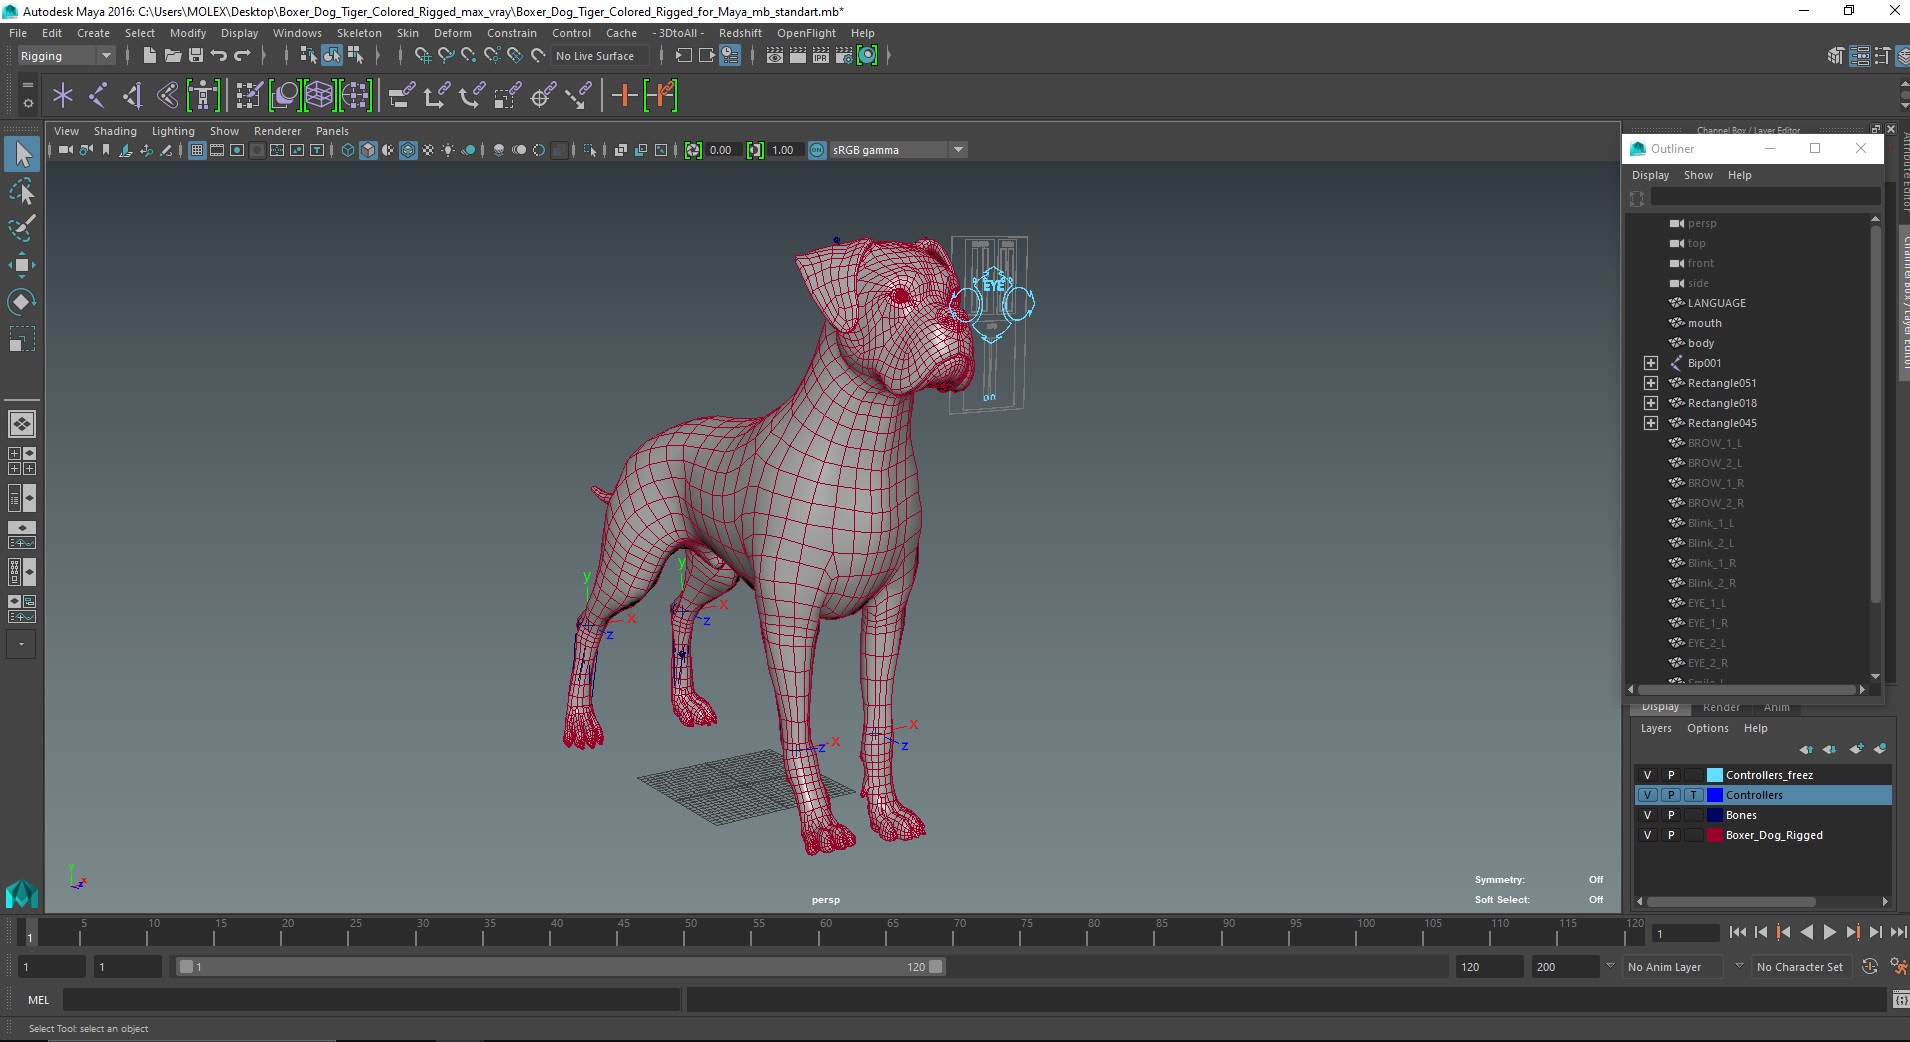Screen dimensions: 1910x1042
Task: Toggle the viewport grid display icon
Action: coord(197,150)
